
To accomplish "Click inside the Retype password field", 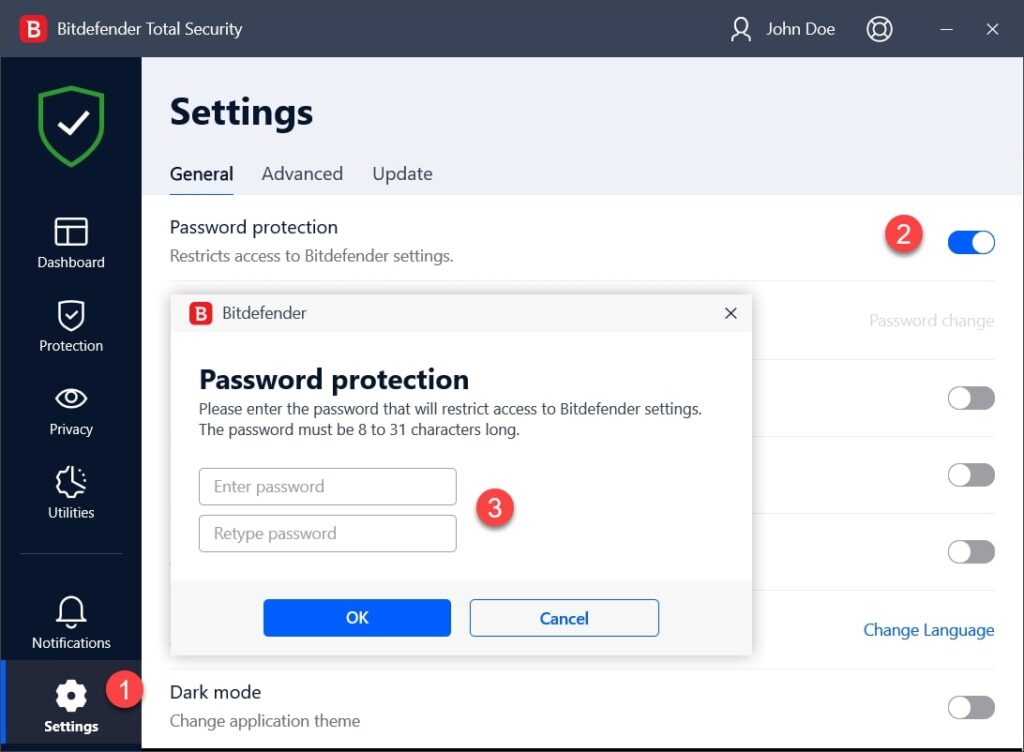I will [327, 533].
